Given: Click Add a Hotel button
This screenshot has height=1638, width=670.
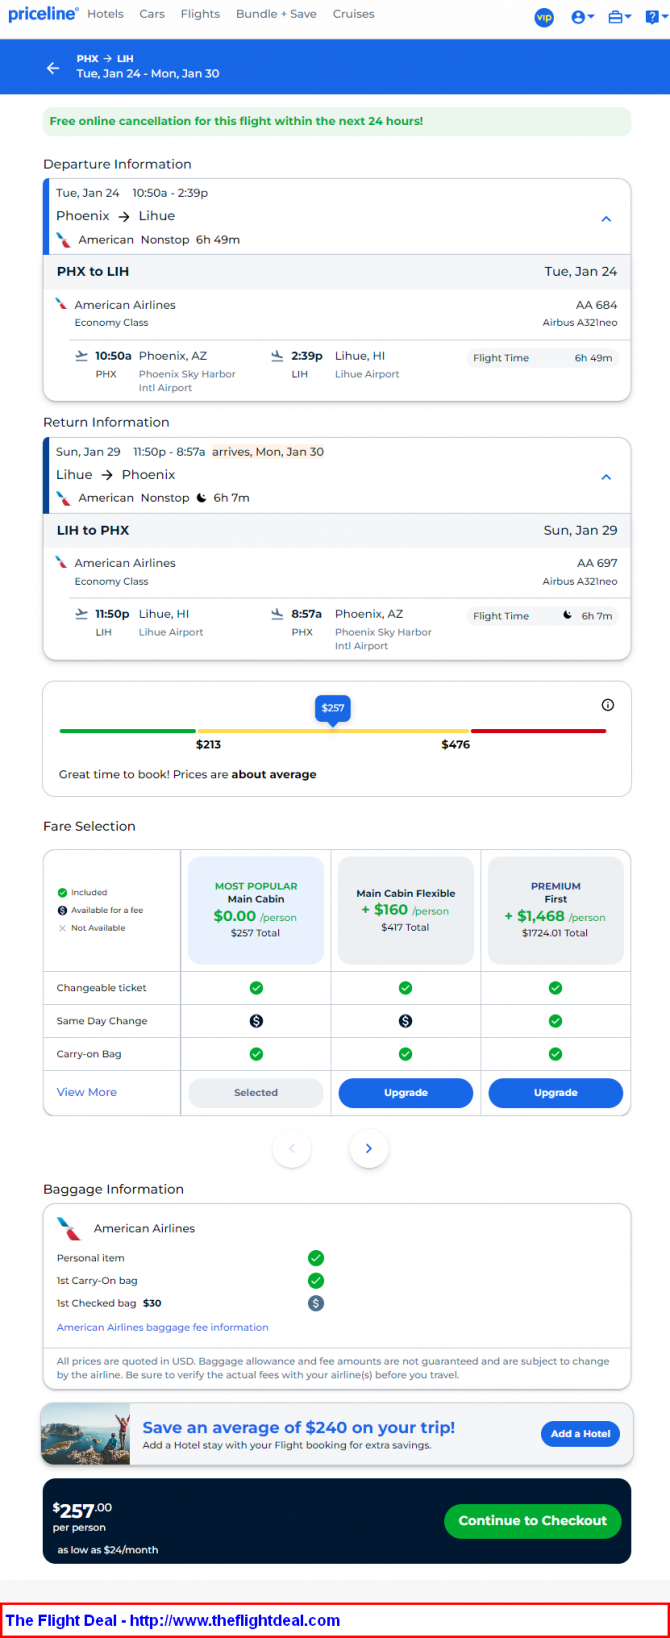Looking at the screenshot, I should point(581,1433).
